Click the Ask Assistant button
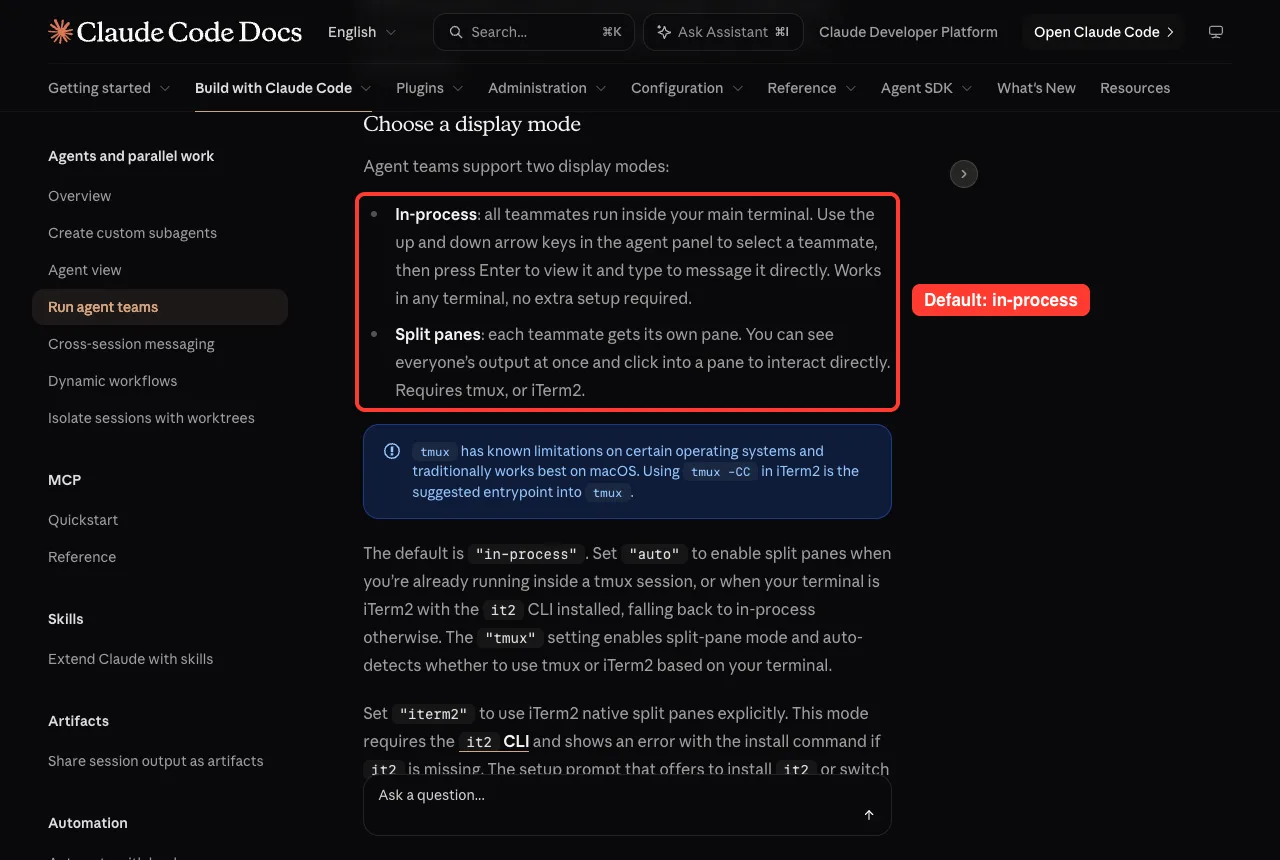This screenshot has height=860, width=1280. click(723, 32)
